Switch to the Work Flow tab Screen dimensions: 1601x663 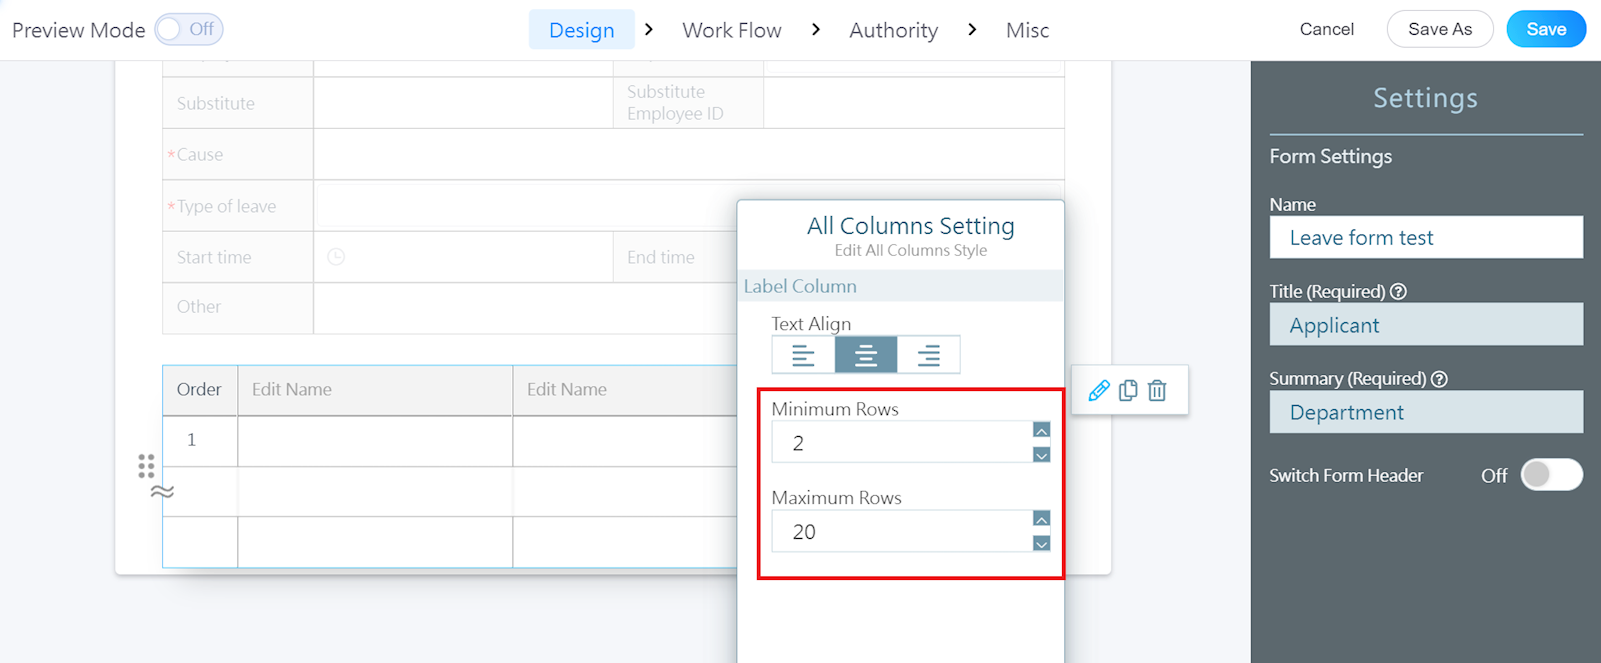click(x=731, y=30)
